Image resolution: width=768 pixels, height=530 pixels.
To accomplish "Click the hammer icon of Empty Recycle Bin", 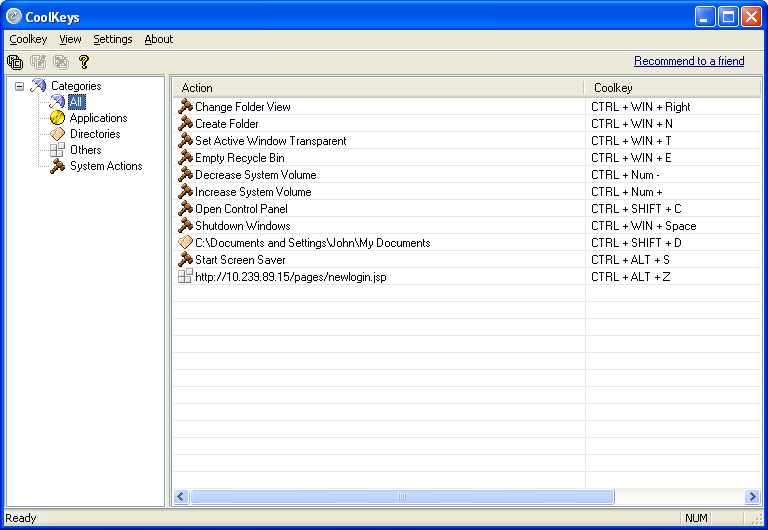I will pos(185,158).
